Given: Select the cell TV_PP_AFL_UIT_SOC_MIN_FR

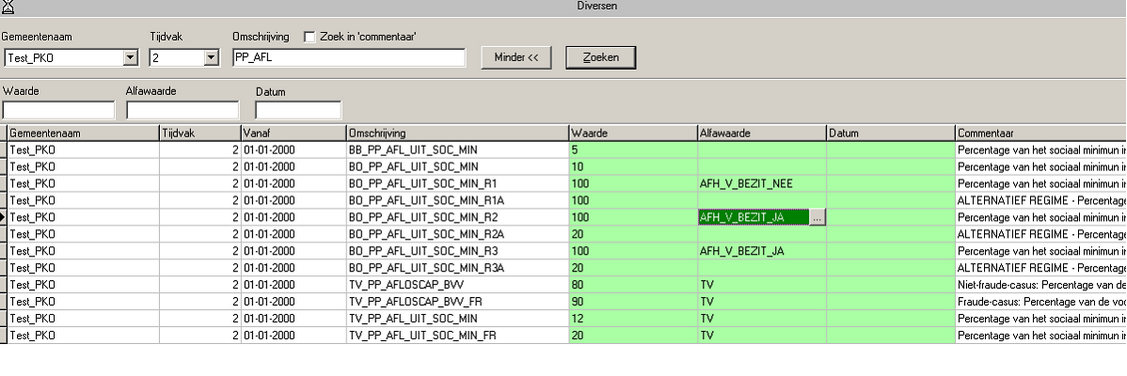Looking at the screenshot, I should pyautogui.click(x=458, y=336).
